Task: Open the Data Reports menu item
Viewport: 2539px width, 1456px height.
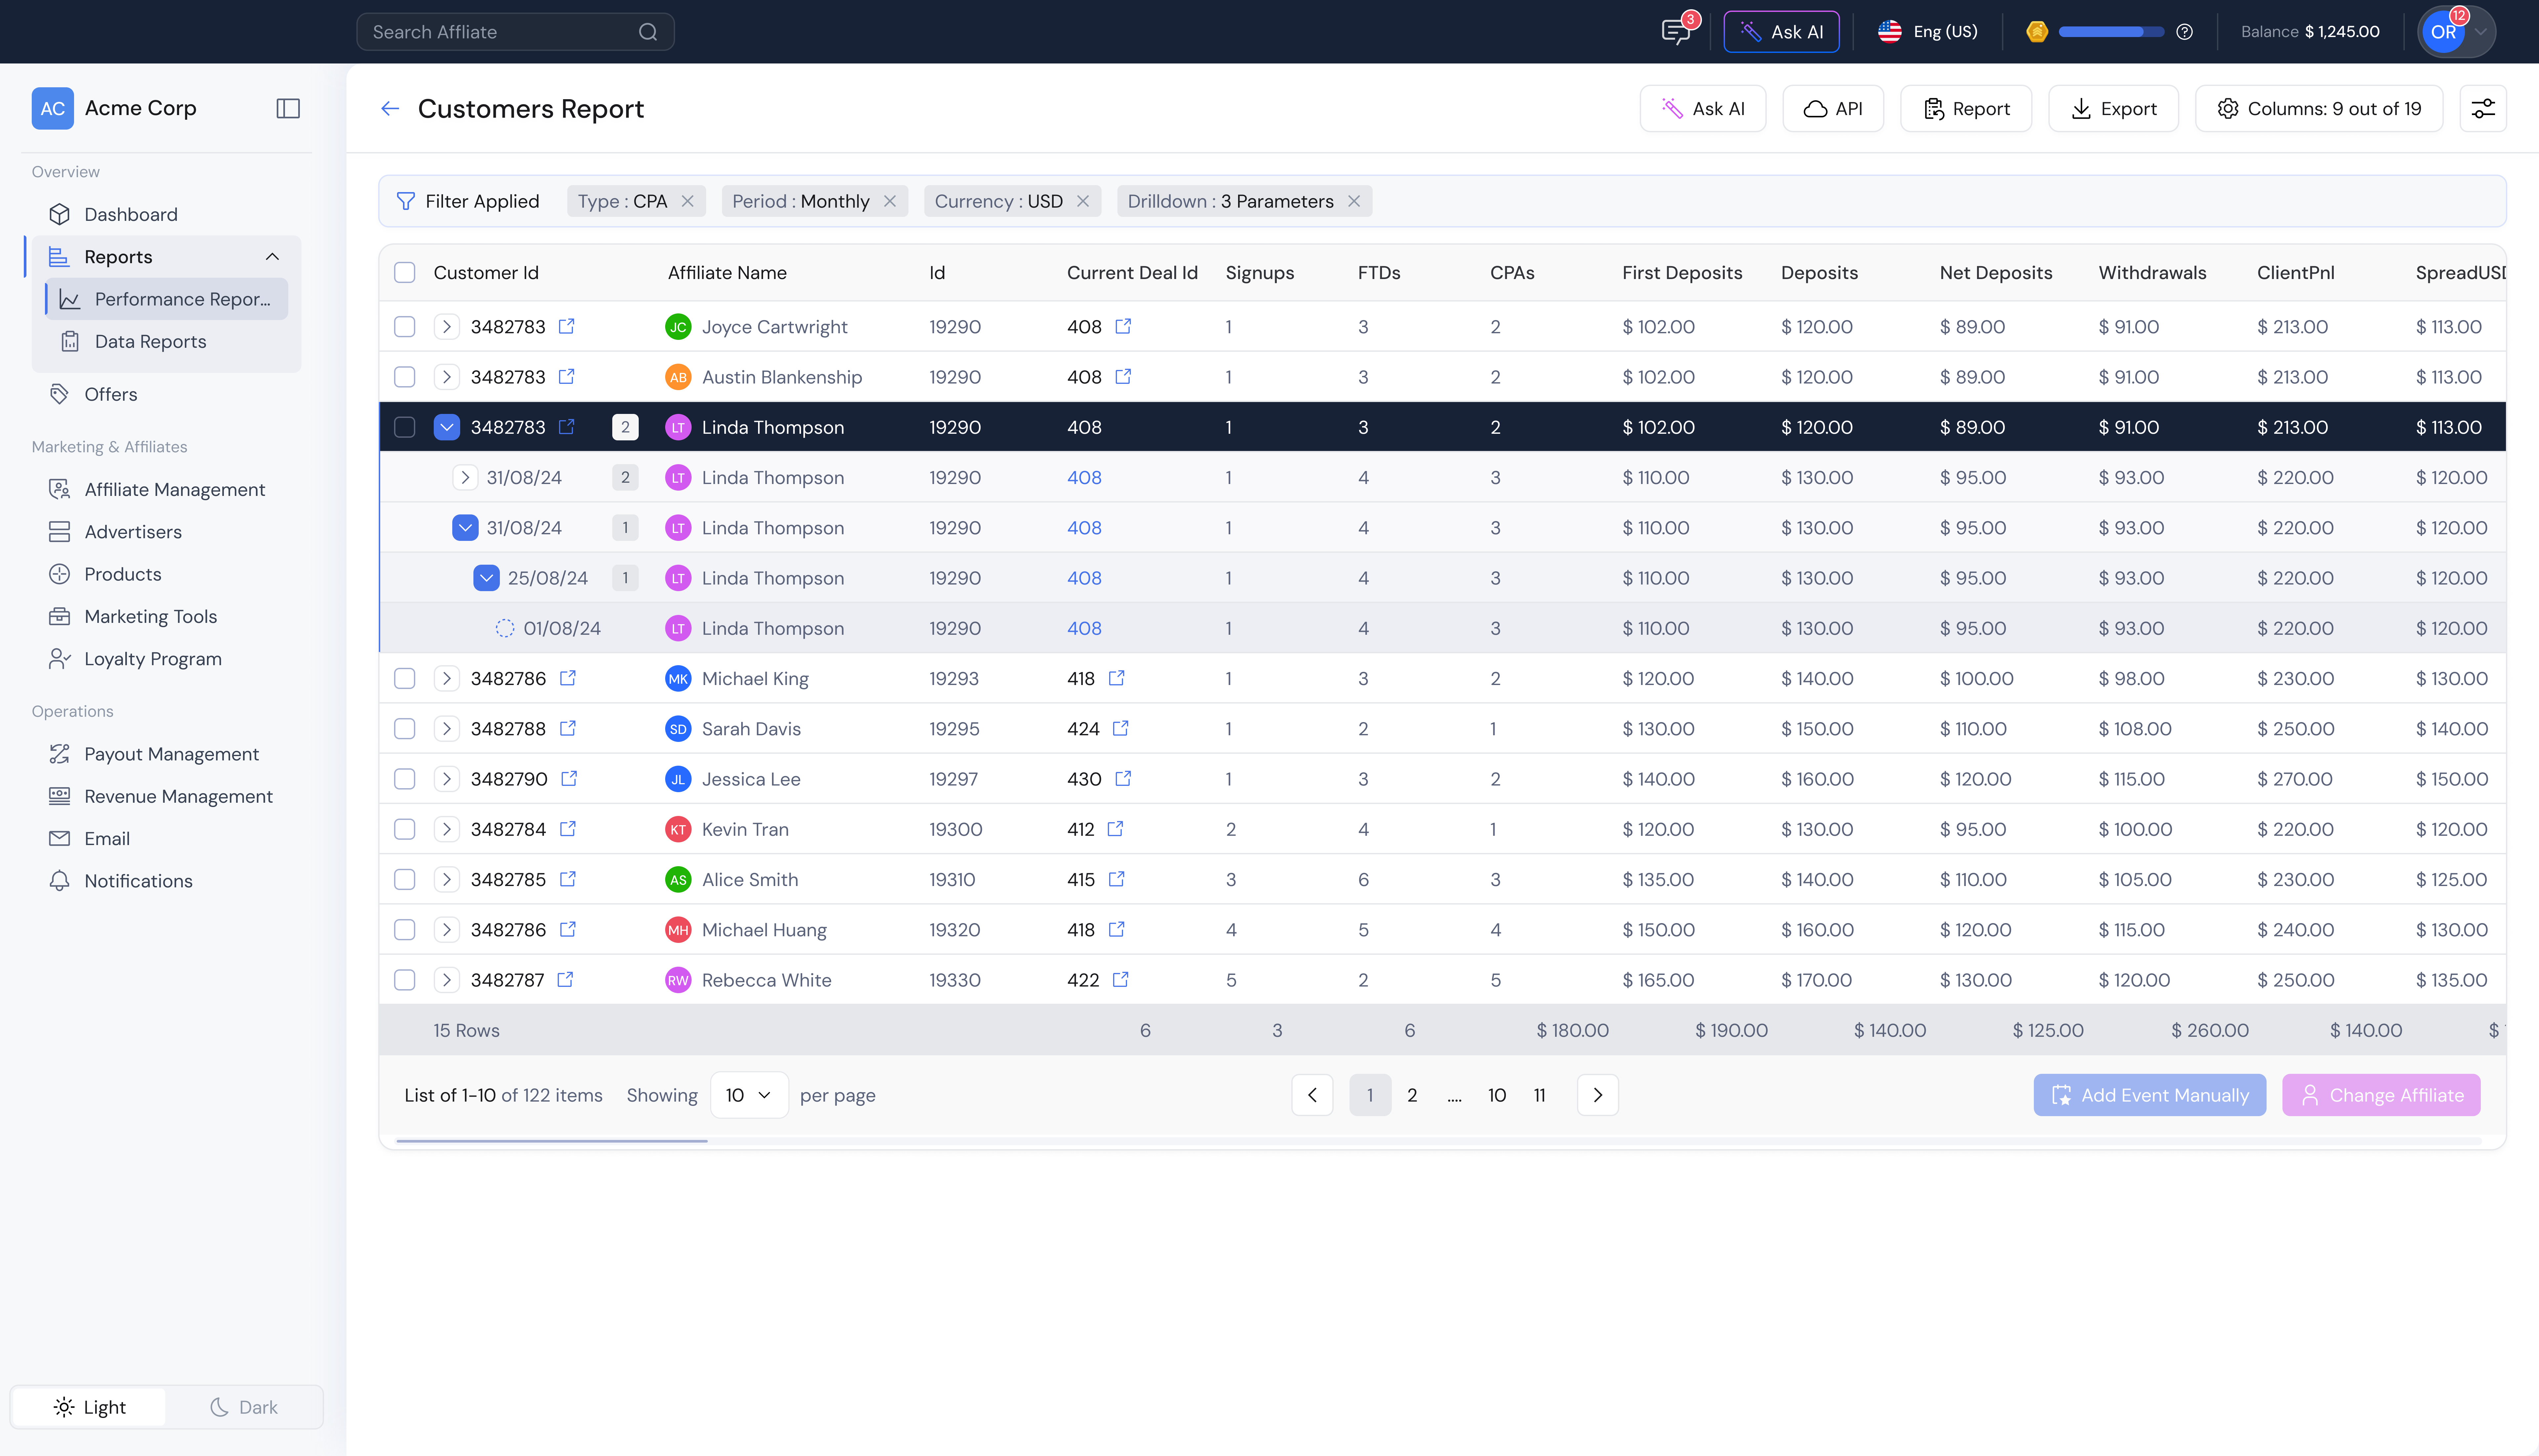Action: pyautogui.click(x=150, y=341)
